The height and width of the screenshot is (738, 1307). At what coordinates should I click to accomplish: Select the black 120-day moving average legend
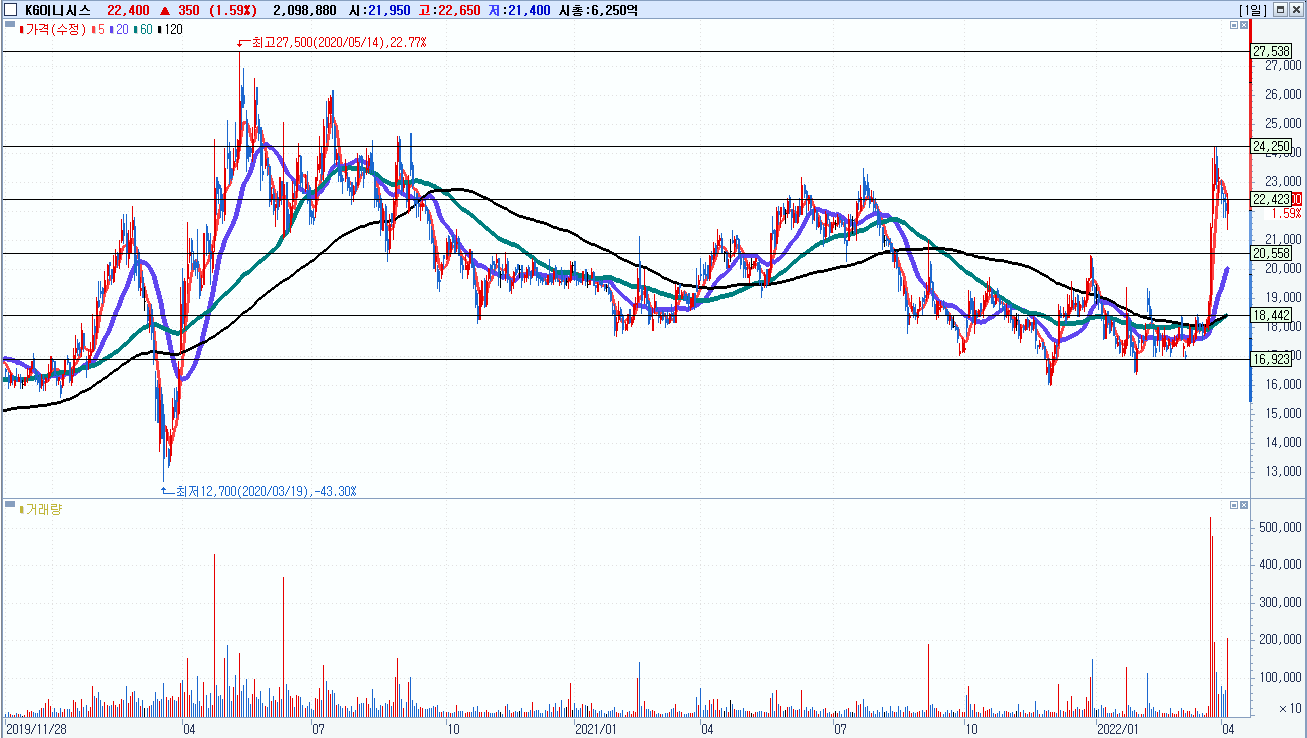coord(169,29)
